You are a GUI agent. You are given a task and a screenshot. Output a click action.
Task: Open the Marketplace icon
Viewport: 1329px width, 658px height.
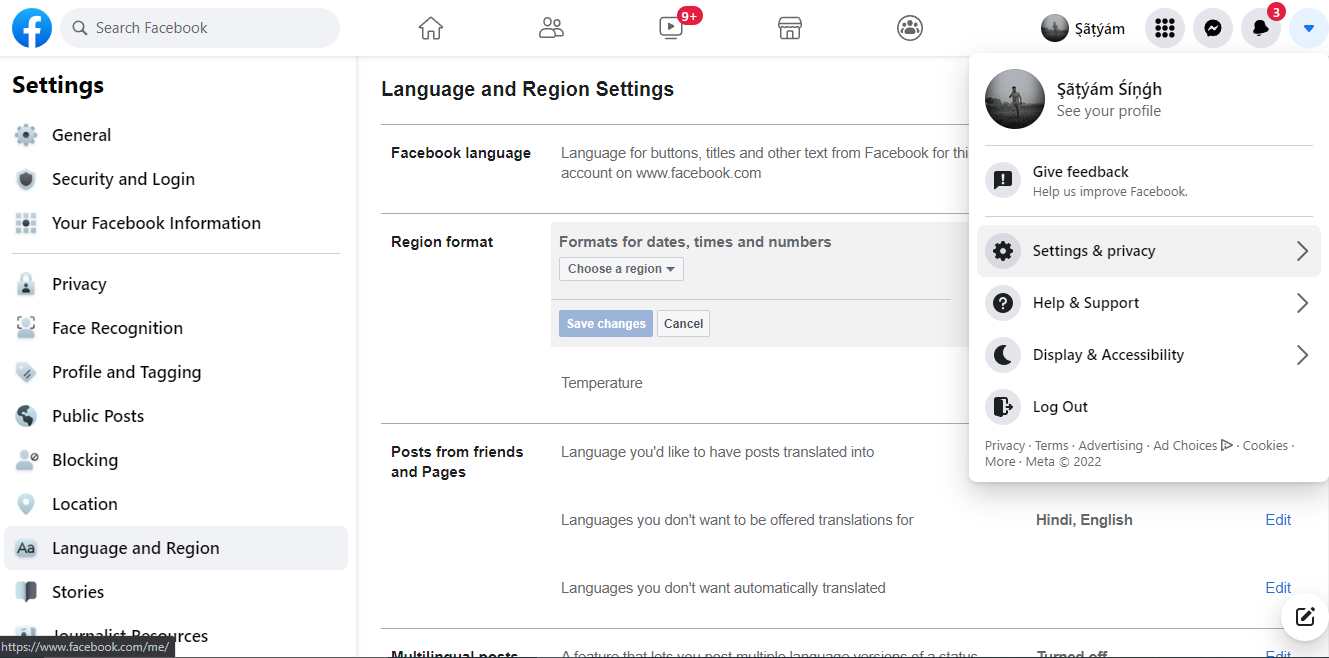[x=790, y=28]
